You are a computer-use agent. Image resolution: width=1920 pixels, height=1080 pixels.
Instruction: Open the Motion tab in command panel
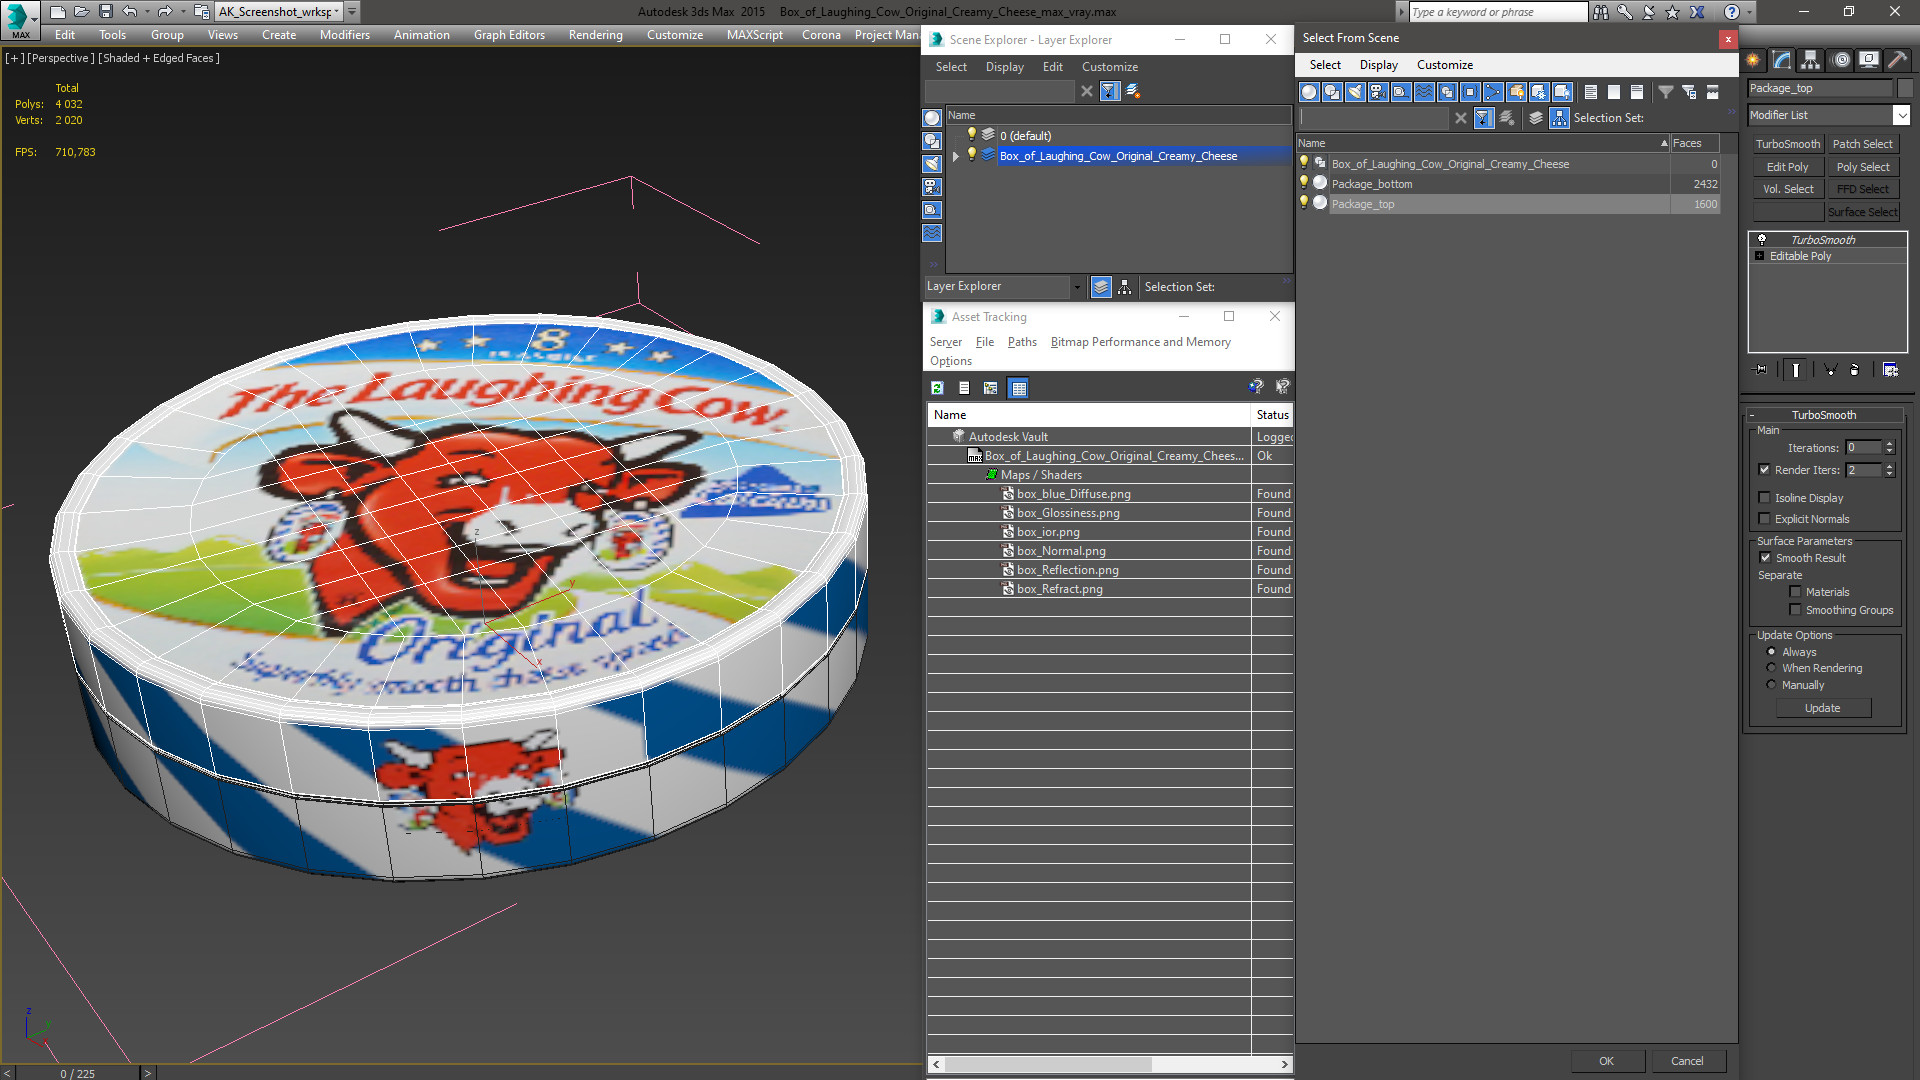(1841, 60)
